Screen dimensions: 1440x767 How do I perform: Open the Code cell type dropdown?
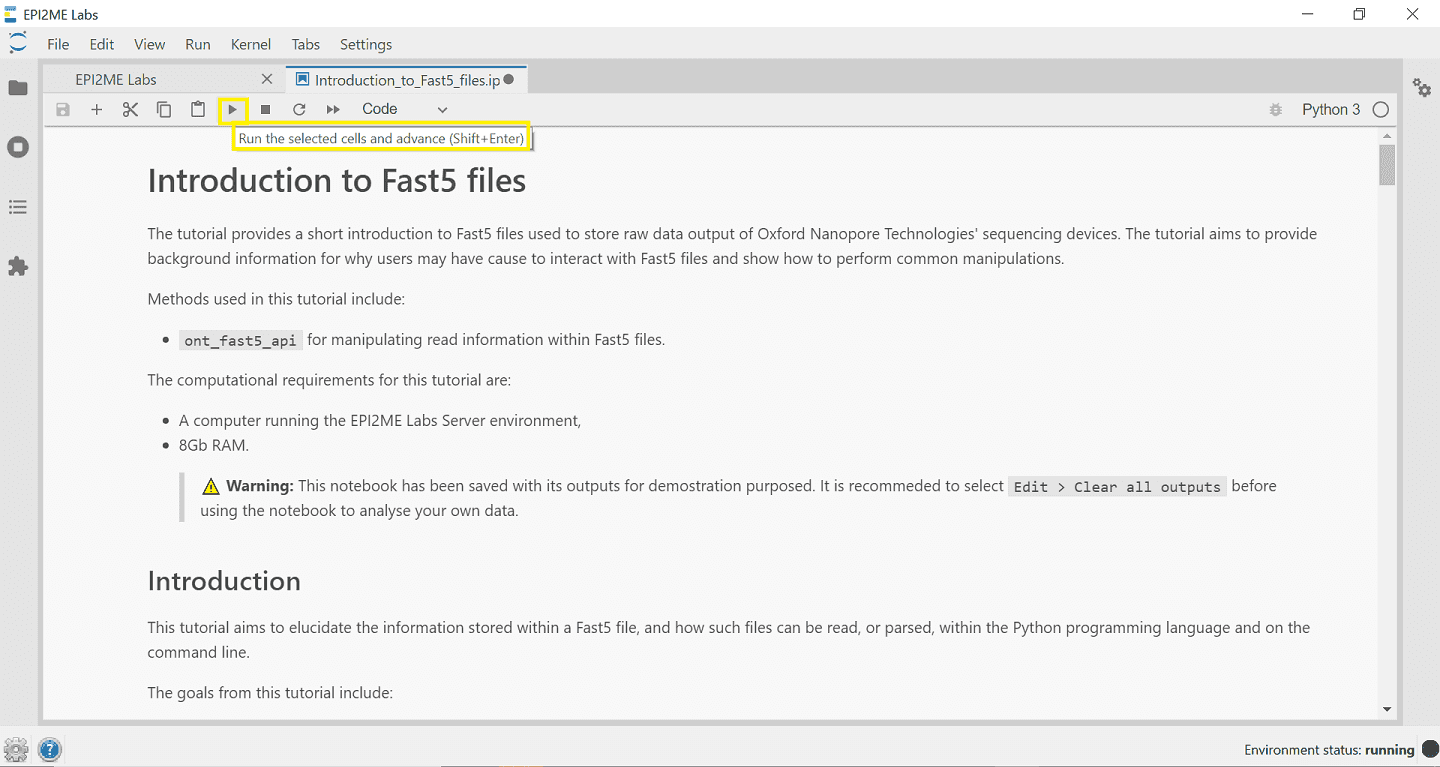(405, 109)
